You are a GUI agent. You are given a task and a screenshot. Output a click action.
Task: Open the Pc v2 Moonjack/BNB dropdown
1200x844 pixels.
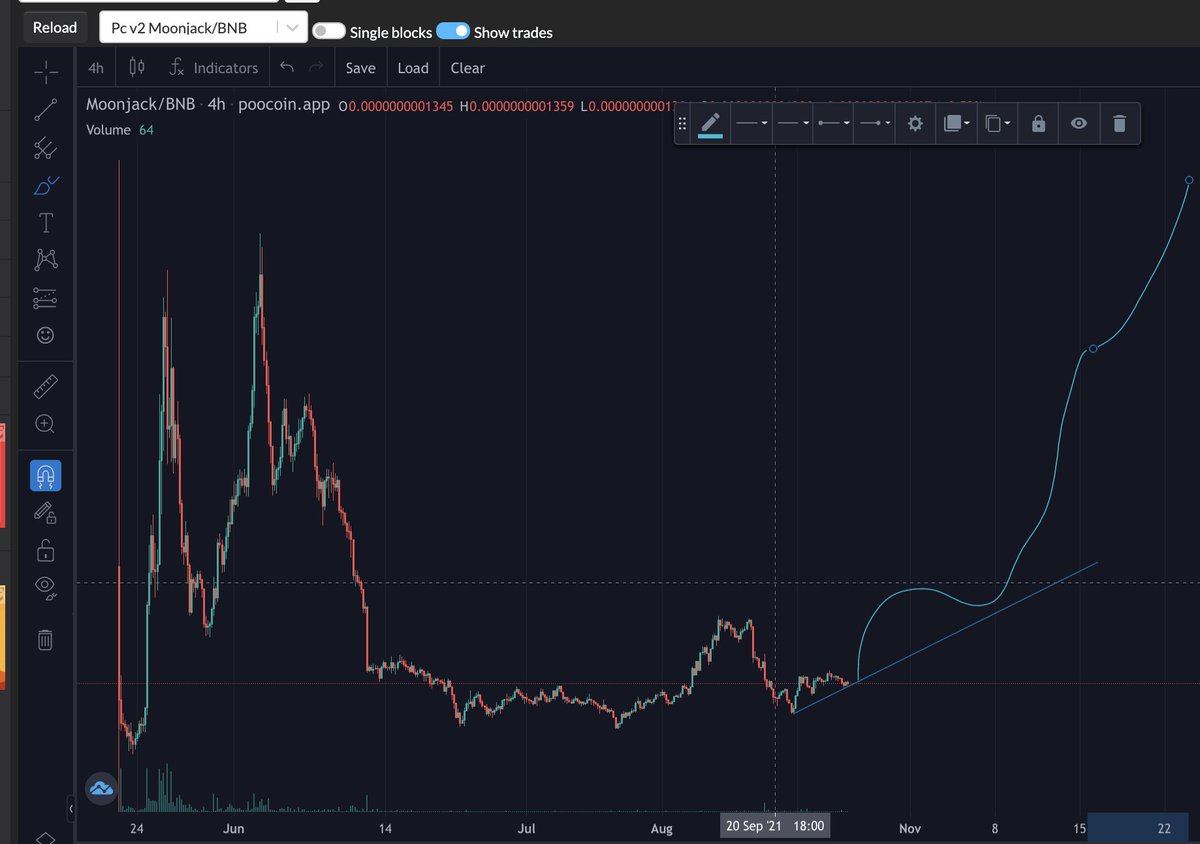click(291, 27)
